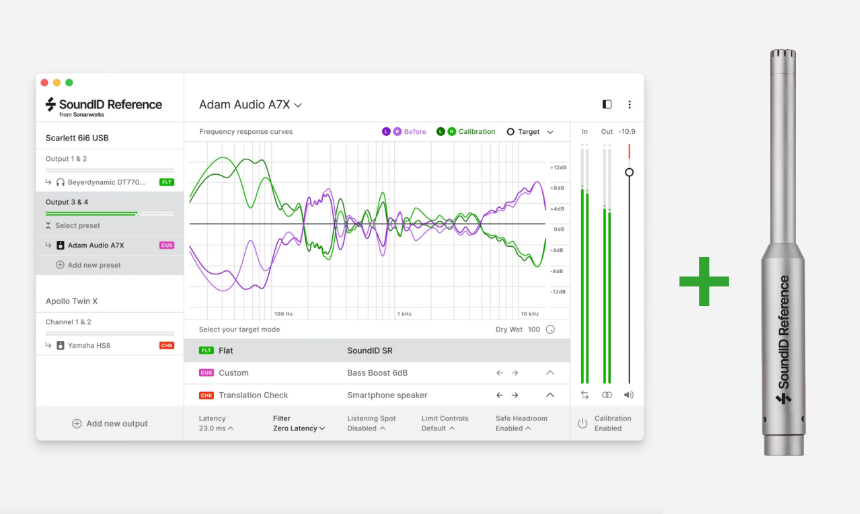Click the CHK badge on Yamaha HS8
860x514 pixels.
point(167,346)
